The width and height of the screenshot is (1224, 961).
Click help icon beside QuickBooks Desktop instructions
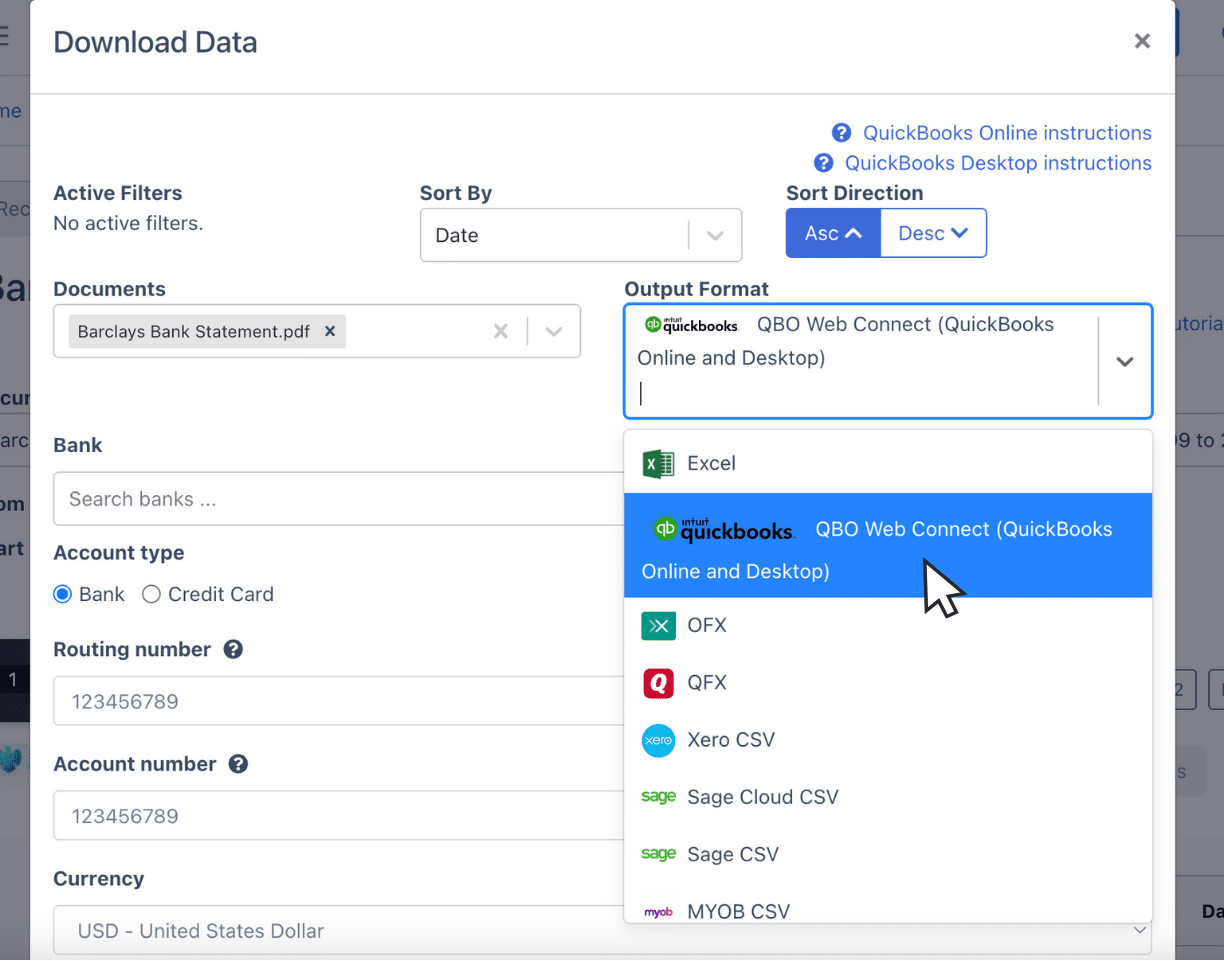tap(824, 163)
